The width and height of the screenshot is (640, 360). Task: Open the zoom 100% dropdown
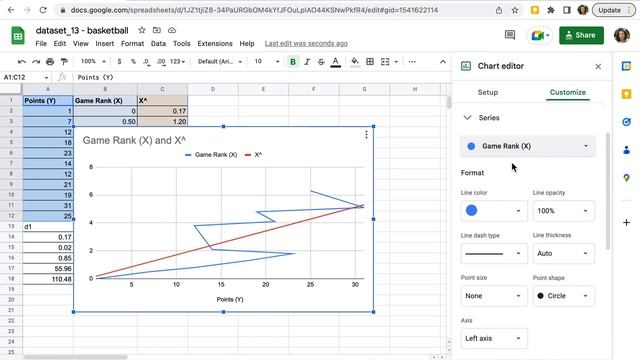tap(93, 62)
